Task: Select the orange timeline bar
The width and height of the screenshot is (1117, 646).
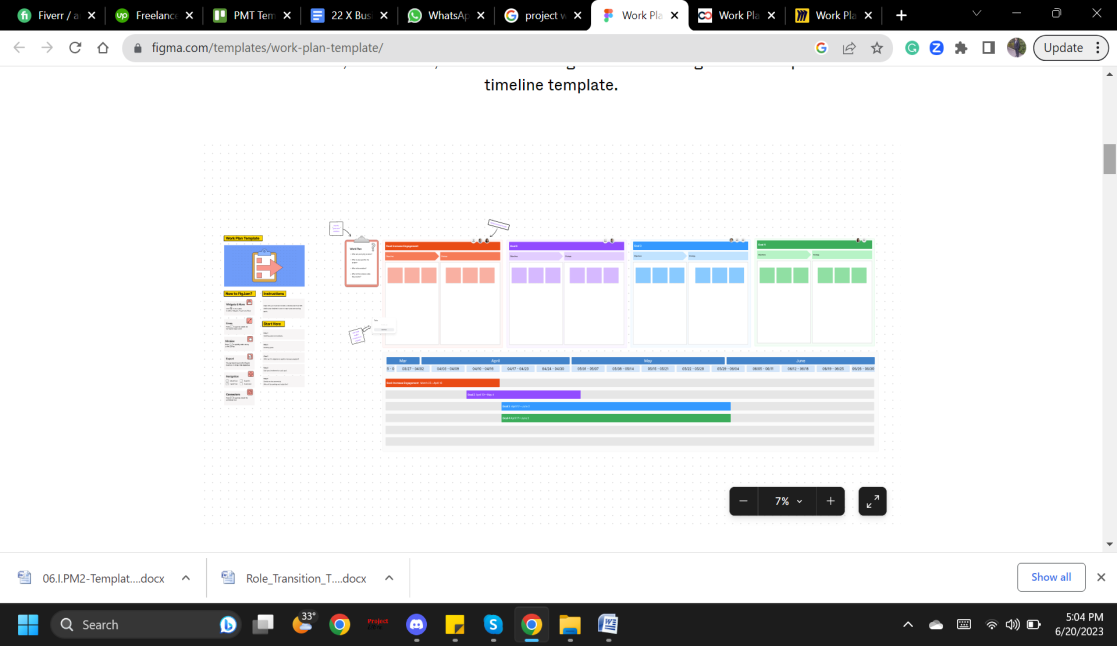Action: [x=442, y=382]
